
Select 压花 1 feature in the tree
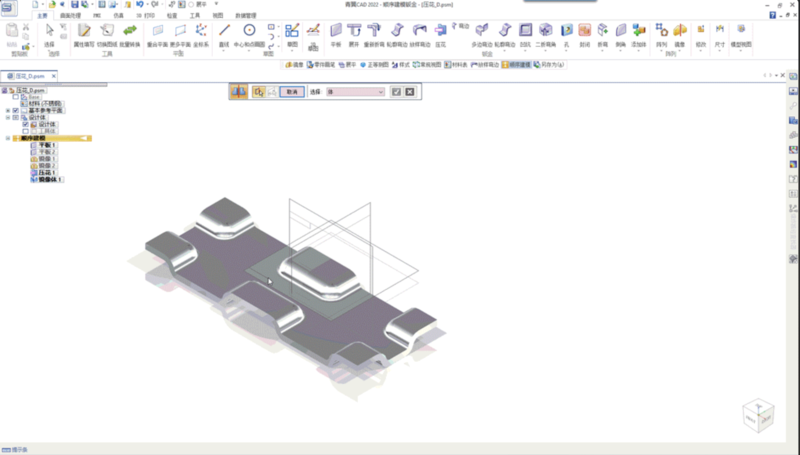(46, 172)
